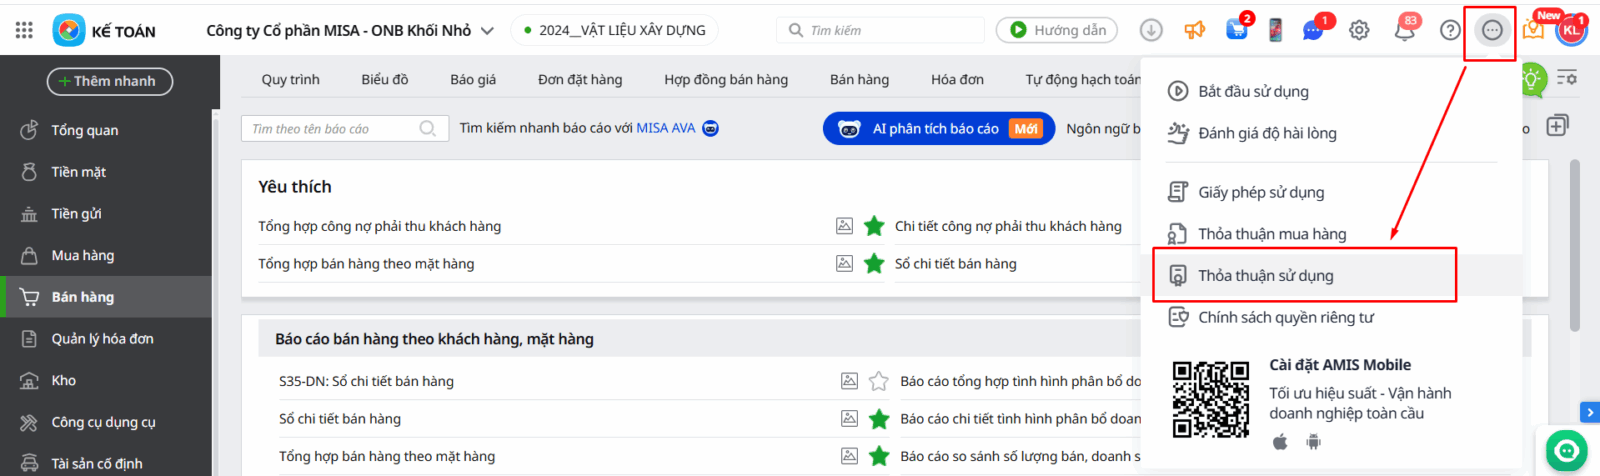Focus the Tìm theo tên báo cáo field
Image resolution: width=1600 pixels, height=476 pixels.
click(x=330, y=129)
